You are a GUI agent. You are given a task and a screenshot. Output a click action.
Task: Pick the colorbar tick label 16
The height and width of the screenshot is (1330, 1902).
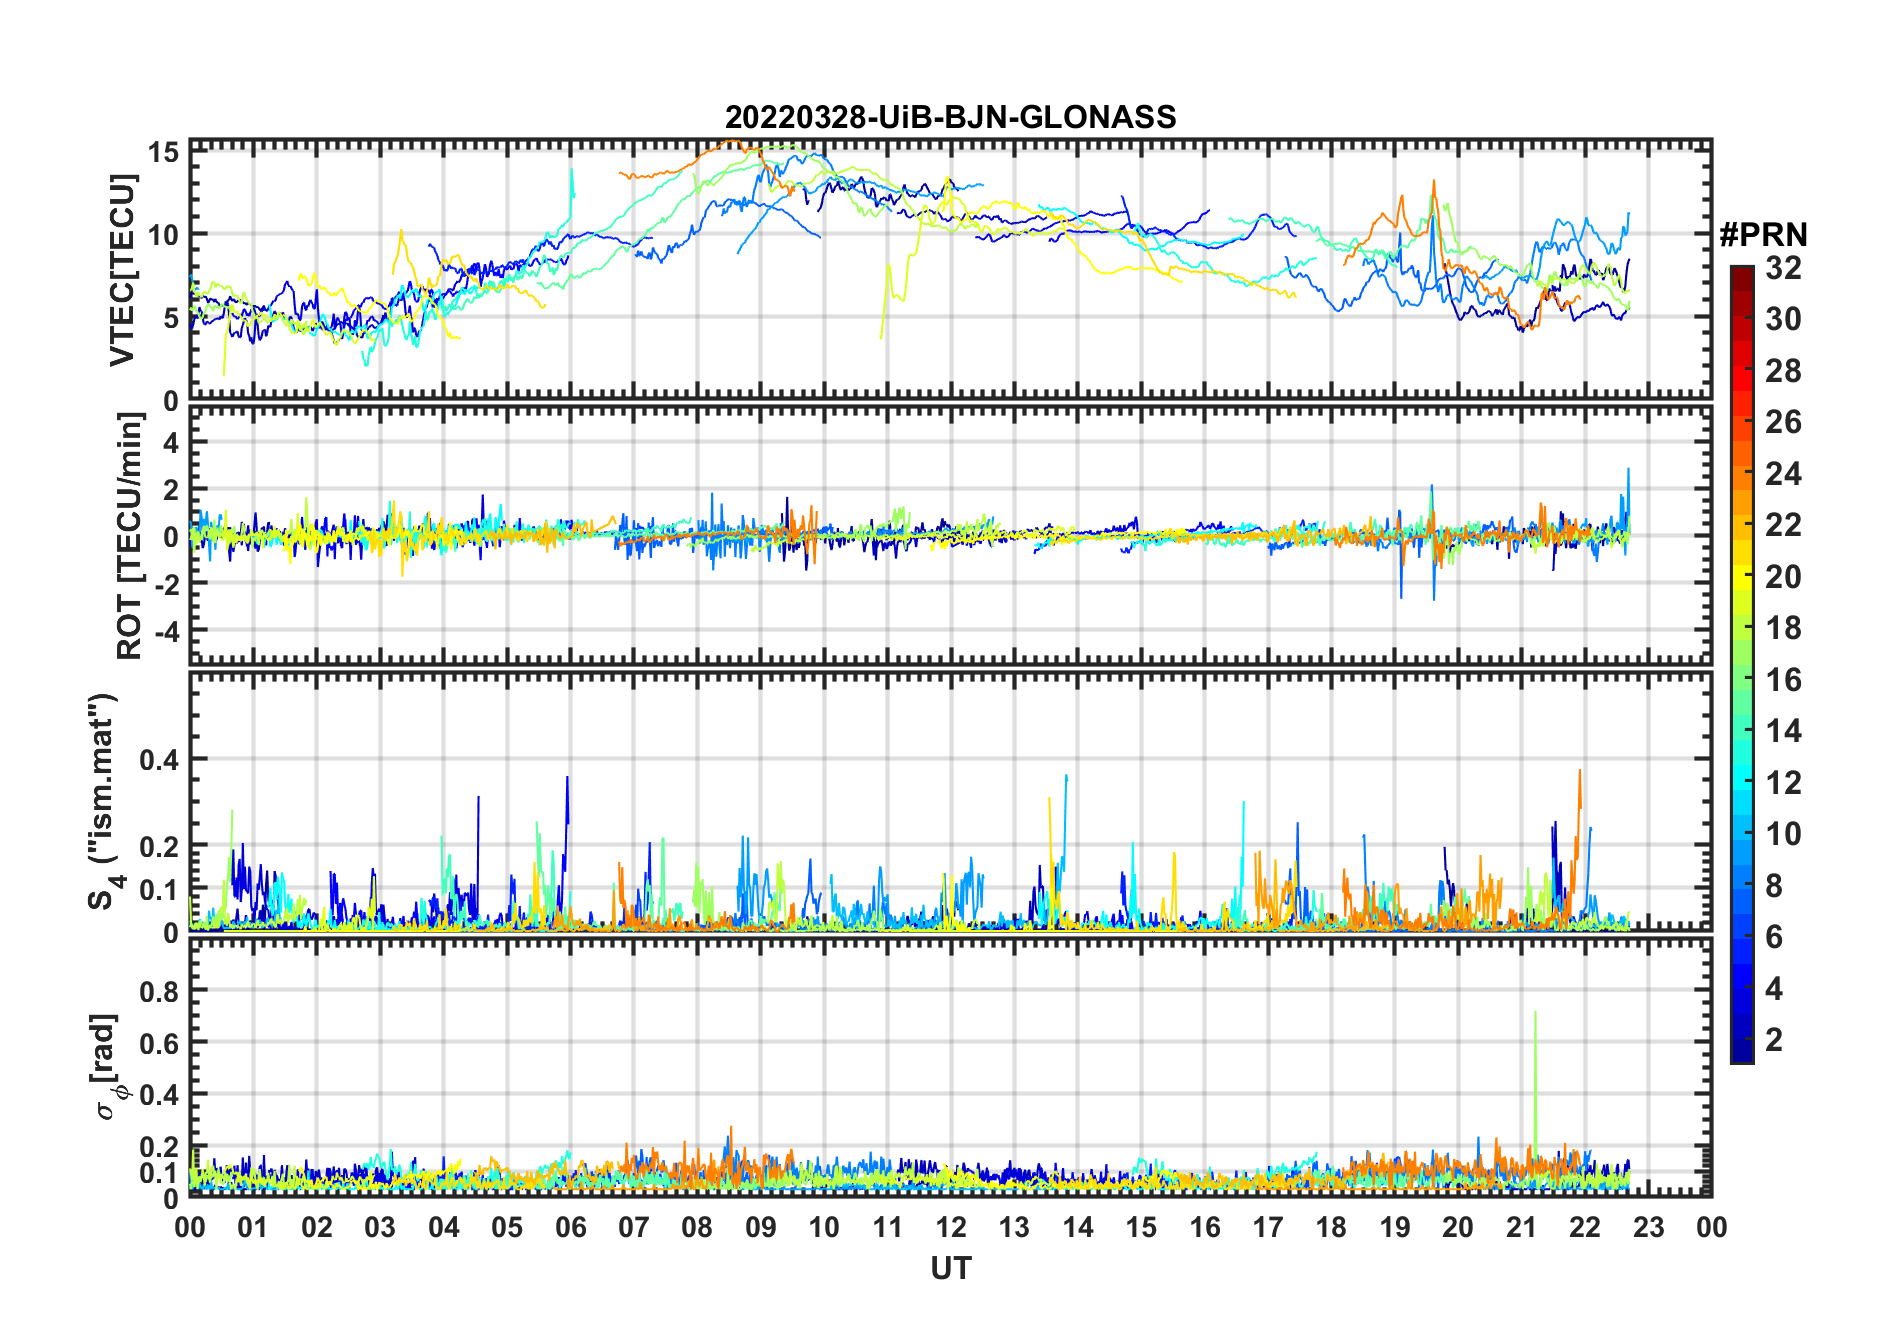tap(1783, 680)
